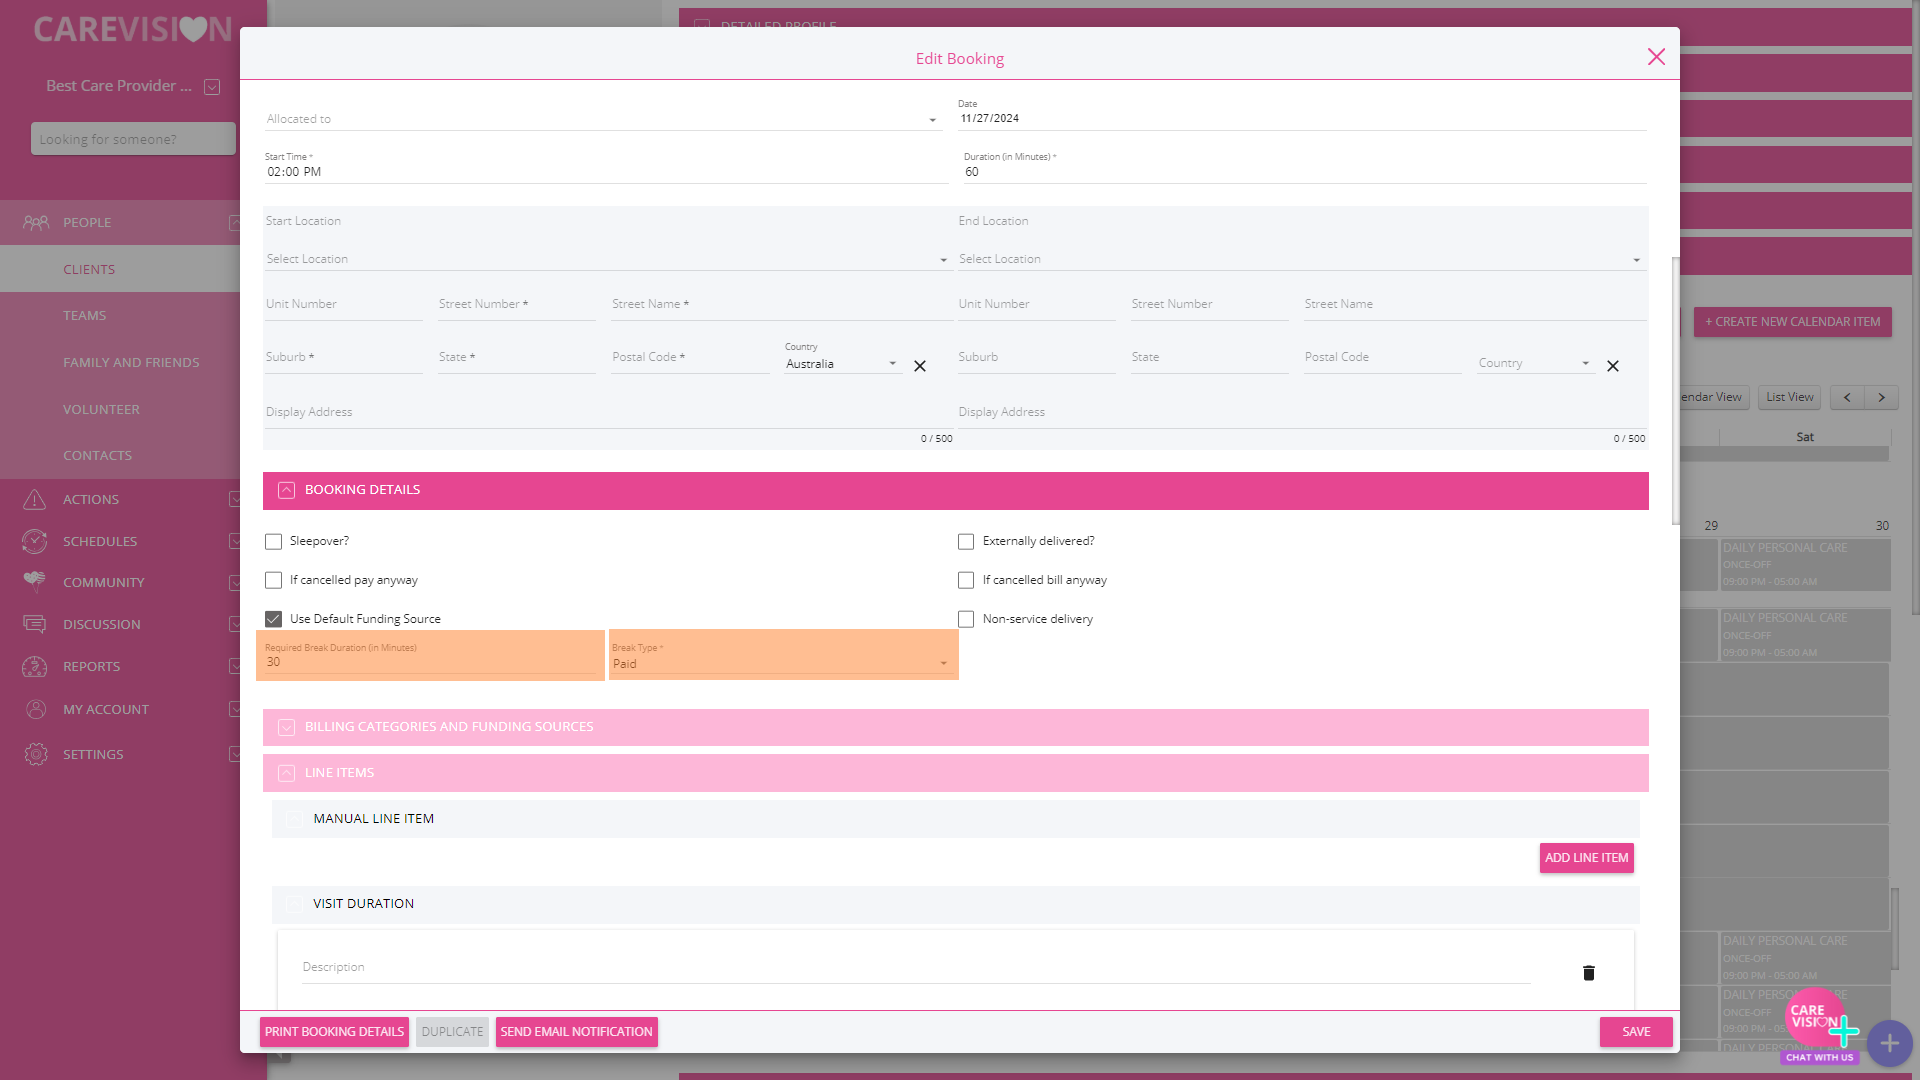Open the Family and Friends menu item
This screenshot has height=1080, width=1920.
click(x=131, y=362)
